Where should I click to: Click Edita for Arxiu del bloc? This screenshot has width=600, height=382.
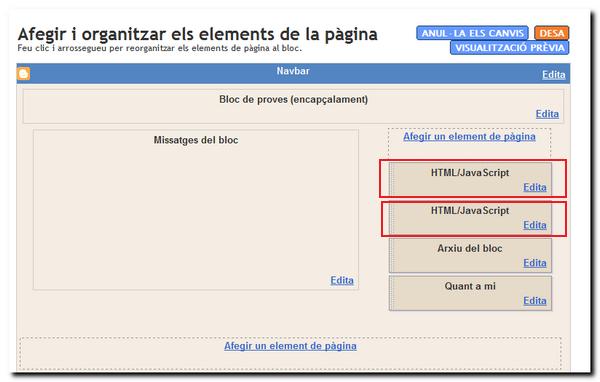(535, 263)
